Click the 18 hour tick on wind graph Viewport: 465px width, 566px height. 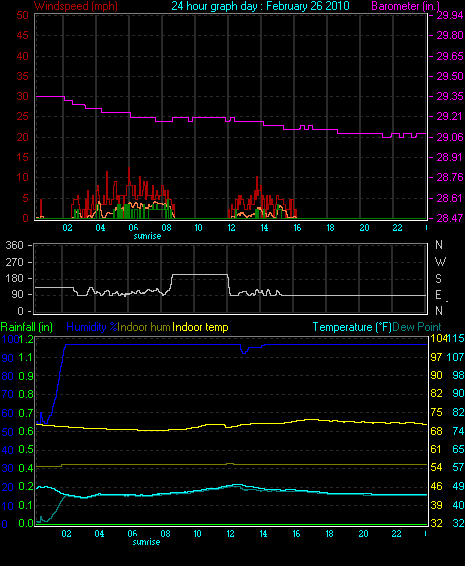(330, 228)
